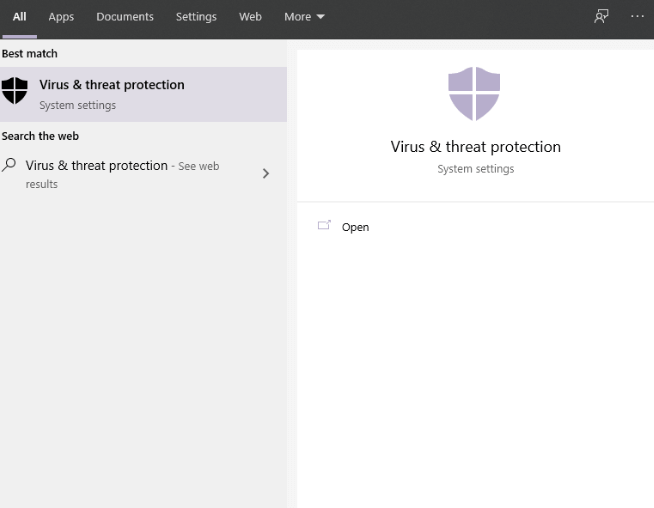Click the Search the web heading
Screen dimensions: 654x508
40,136
